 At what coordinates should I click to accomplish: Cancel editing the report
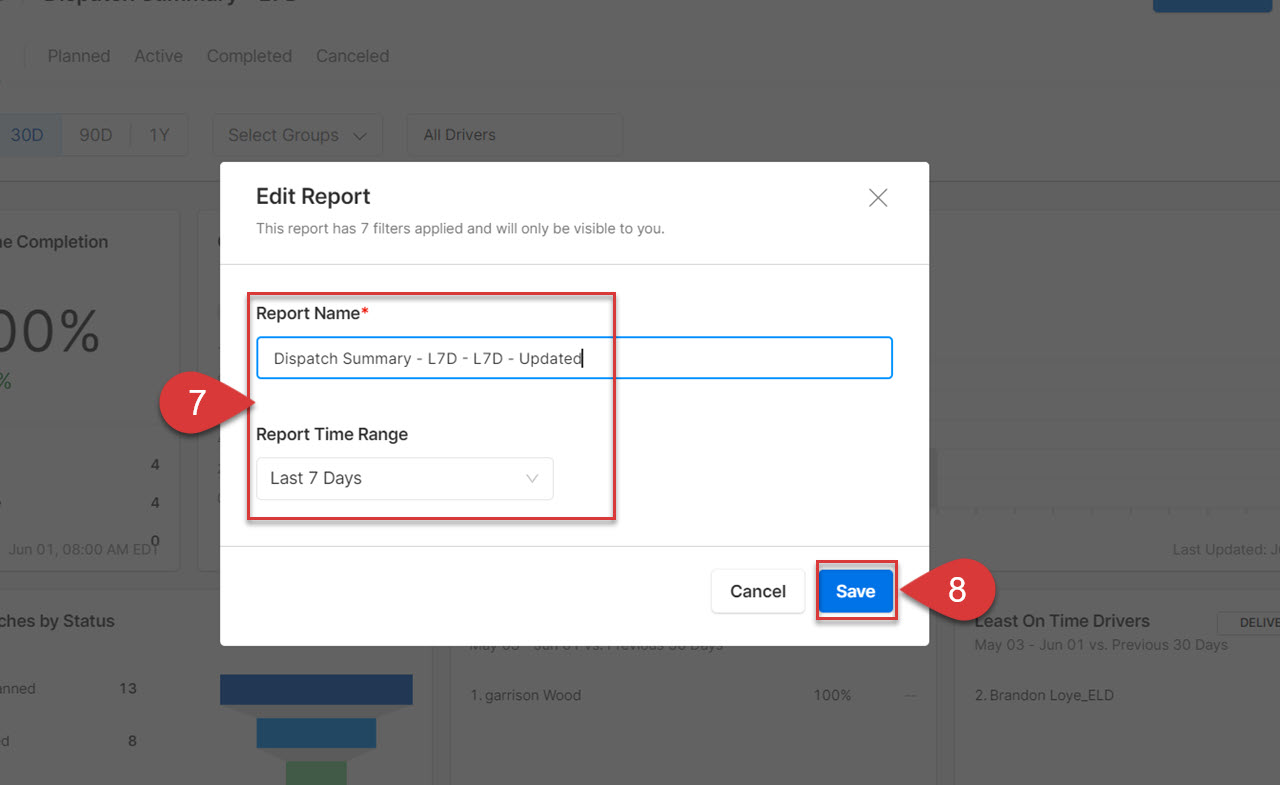pos(758,591)
